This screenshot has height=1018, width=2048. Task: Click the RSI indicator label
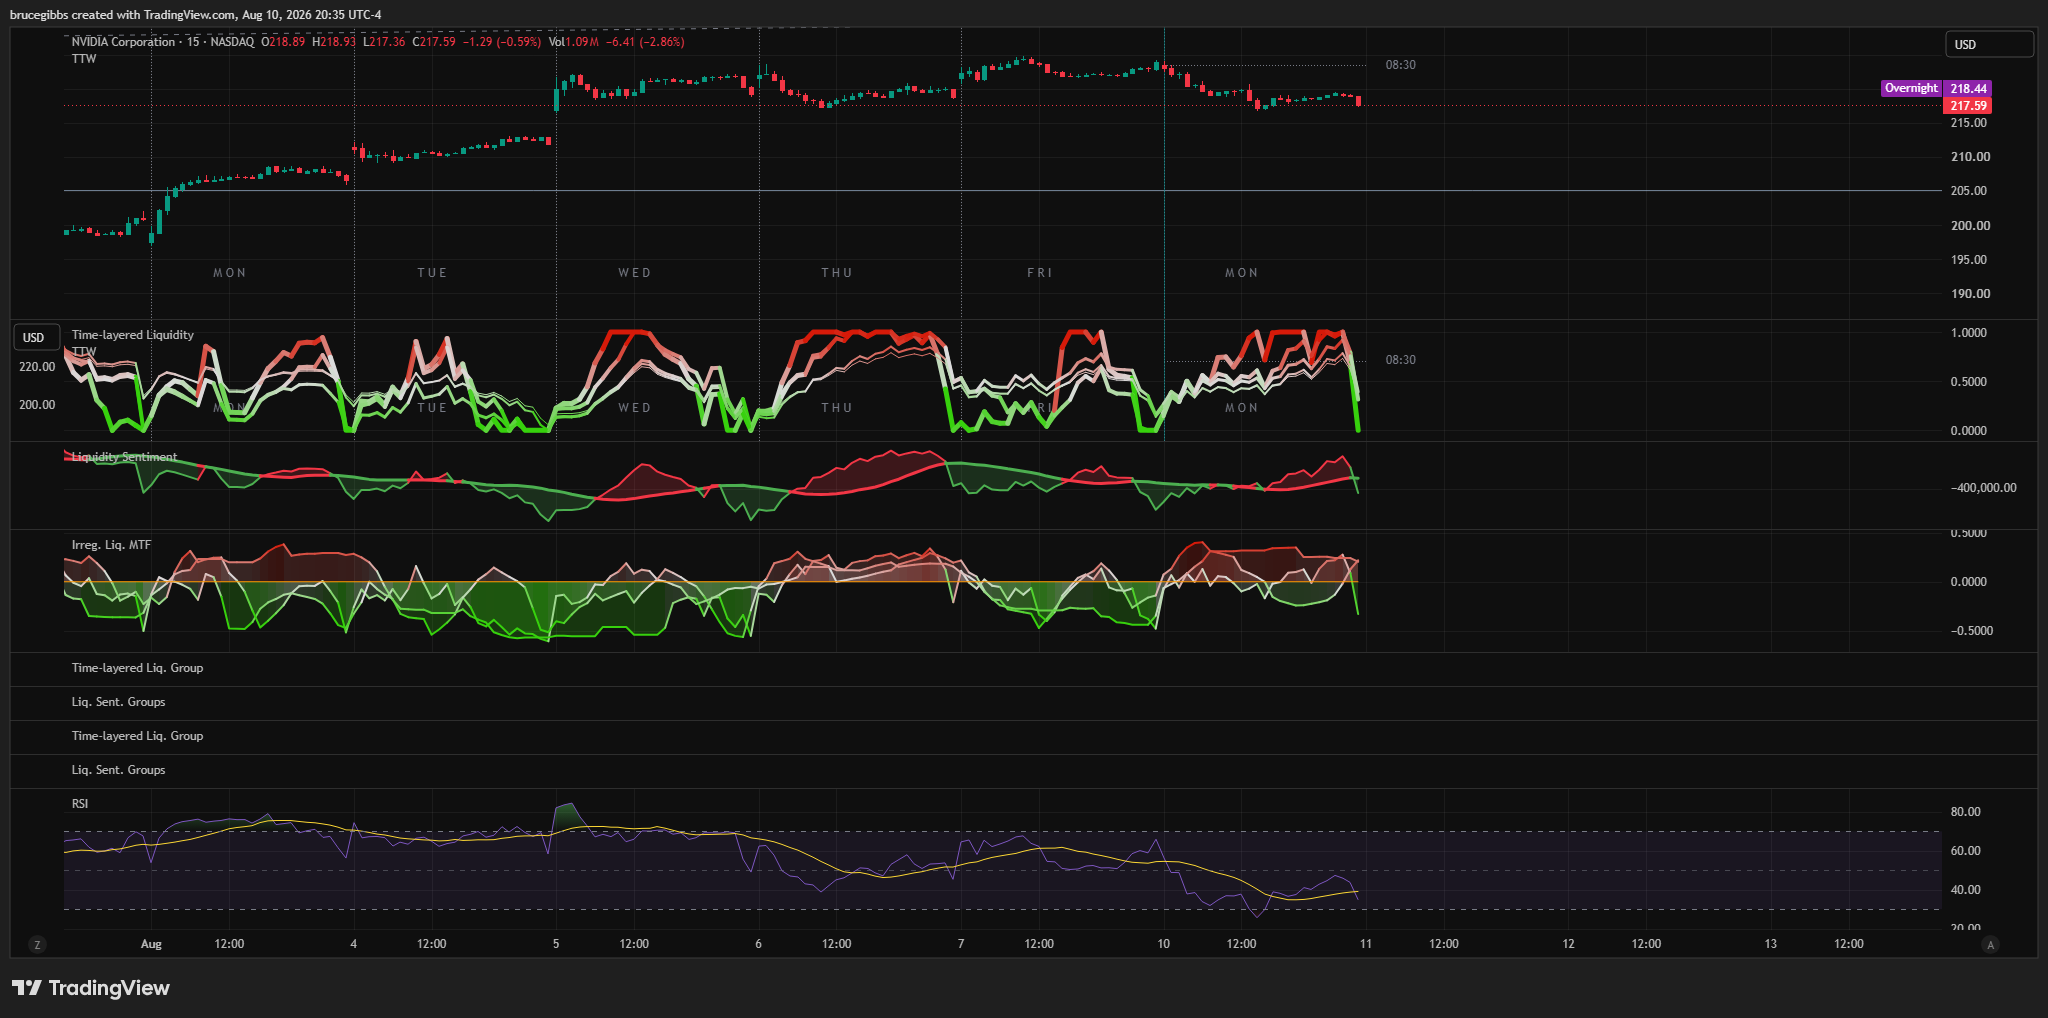(x=80, y=804)
